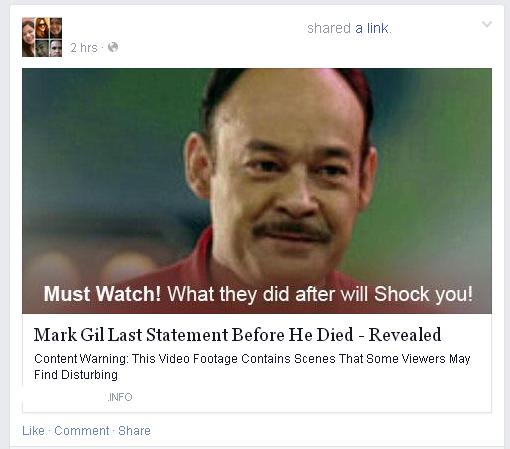Click "Find Disturbing" description line
The image size is (510, 449).
tap(76, 375)
